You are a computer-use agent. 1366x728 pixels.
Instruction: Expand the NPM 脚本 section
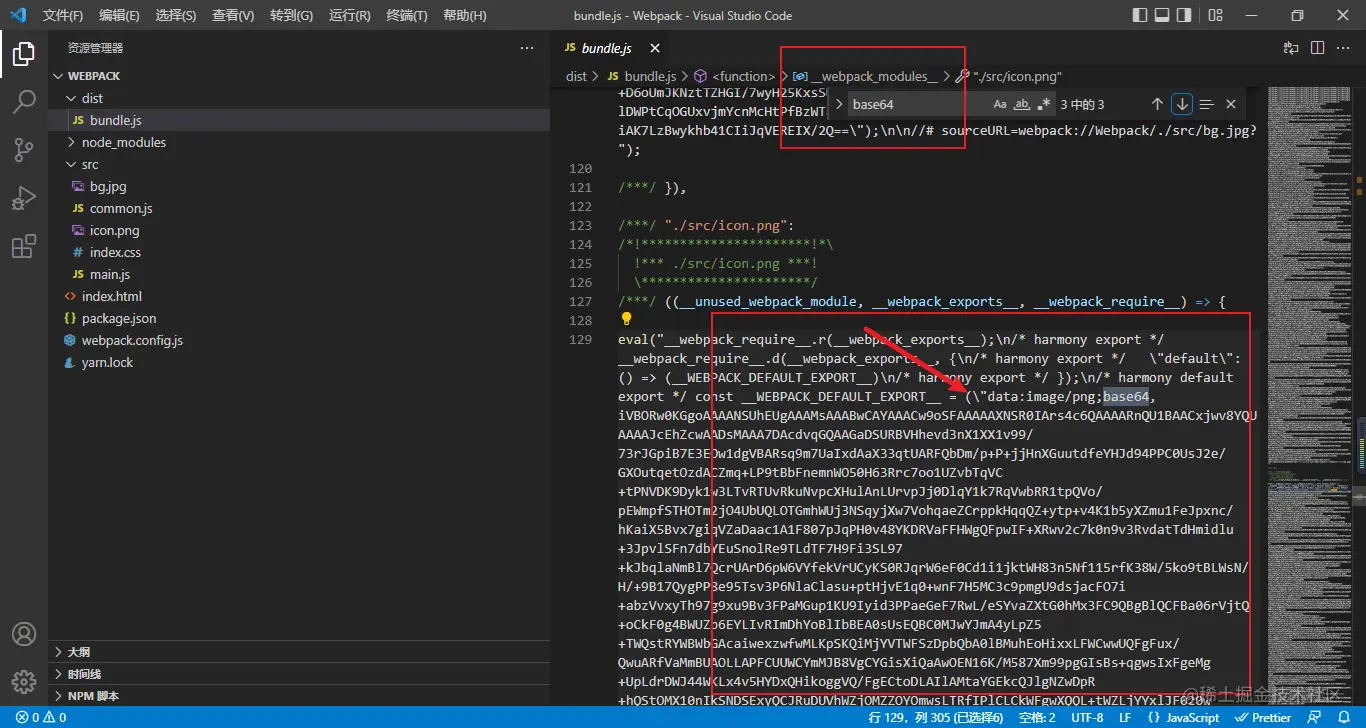point(299,696)
